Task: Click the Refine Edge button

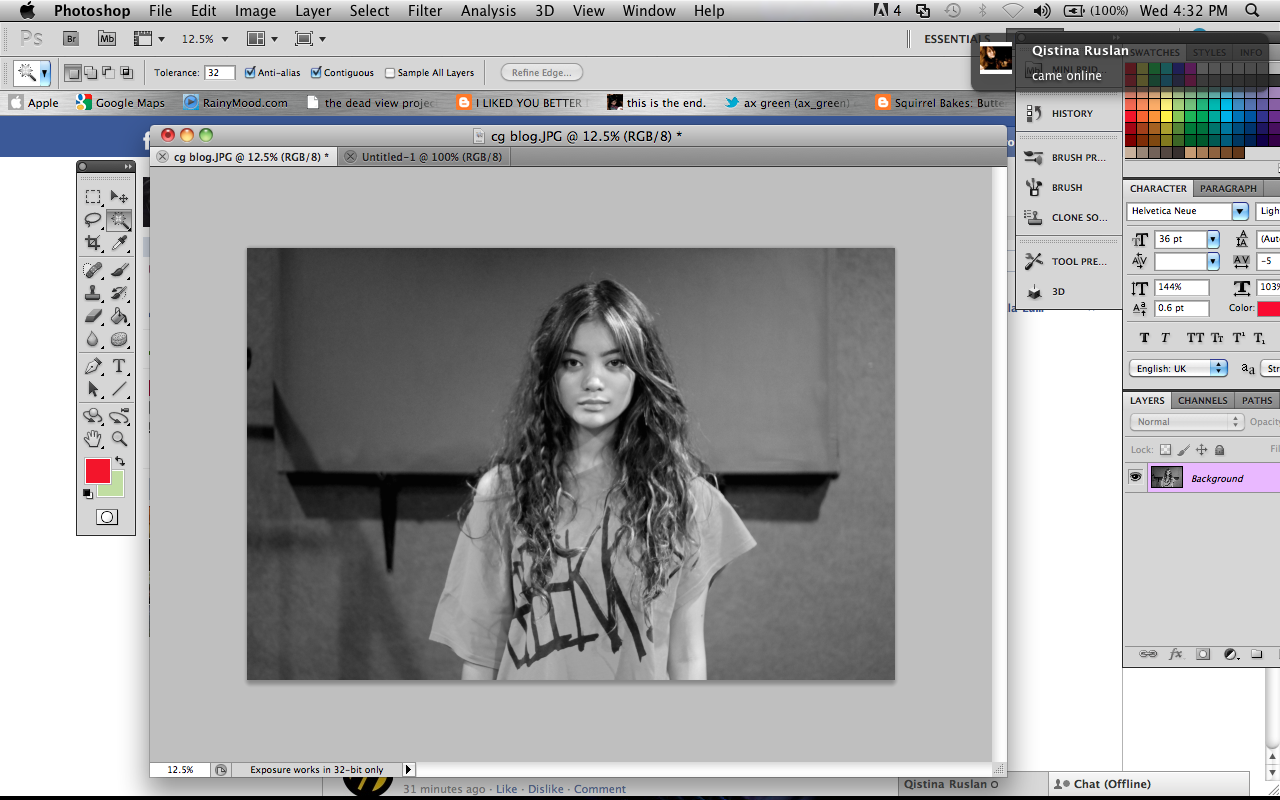Action: [541, 73]
